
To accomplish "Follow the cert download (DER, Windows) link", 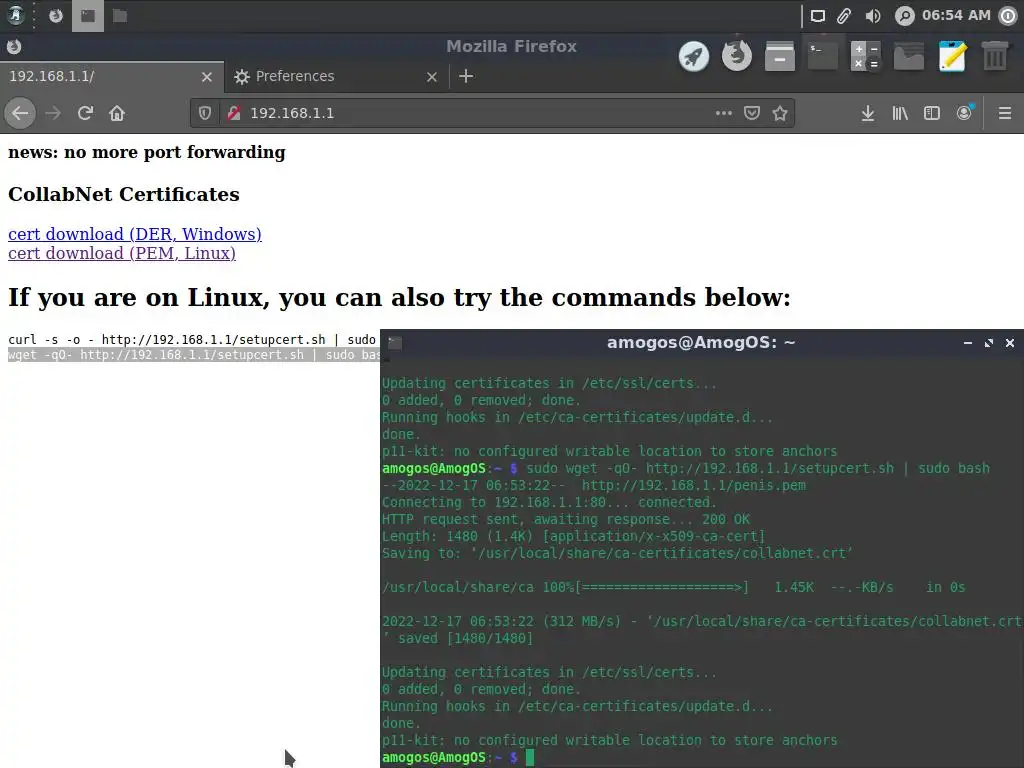I will point(135,234).
